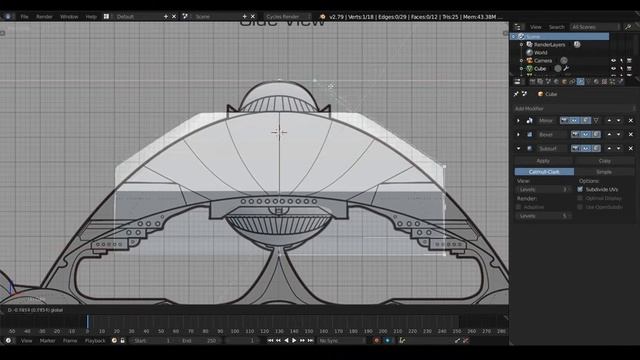Expand the Bevel modifier panel
The height and width of the screenshot is (360, 640).
(518, 134)
